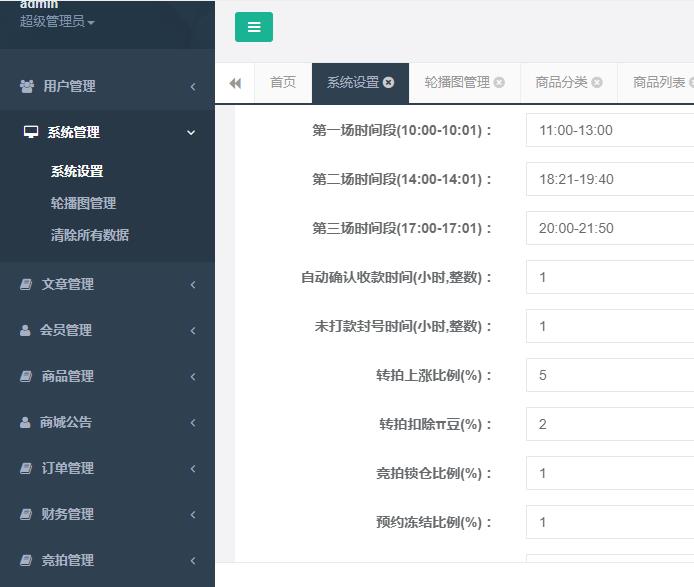Viewport: 694px width, 587px height.
Task: Click the 转拍上涨比例(%) input field
Action: [610, 375]
